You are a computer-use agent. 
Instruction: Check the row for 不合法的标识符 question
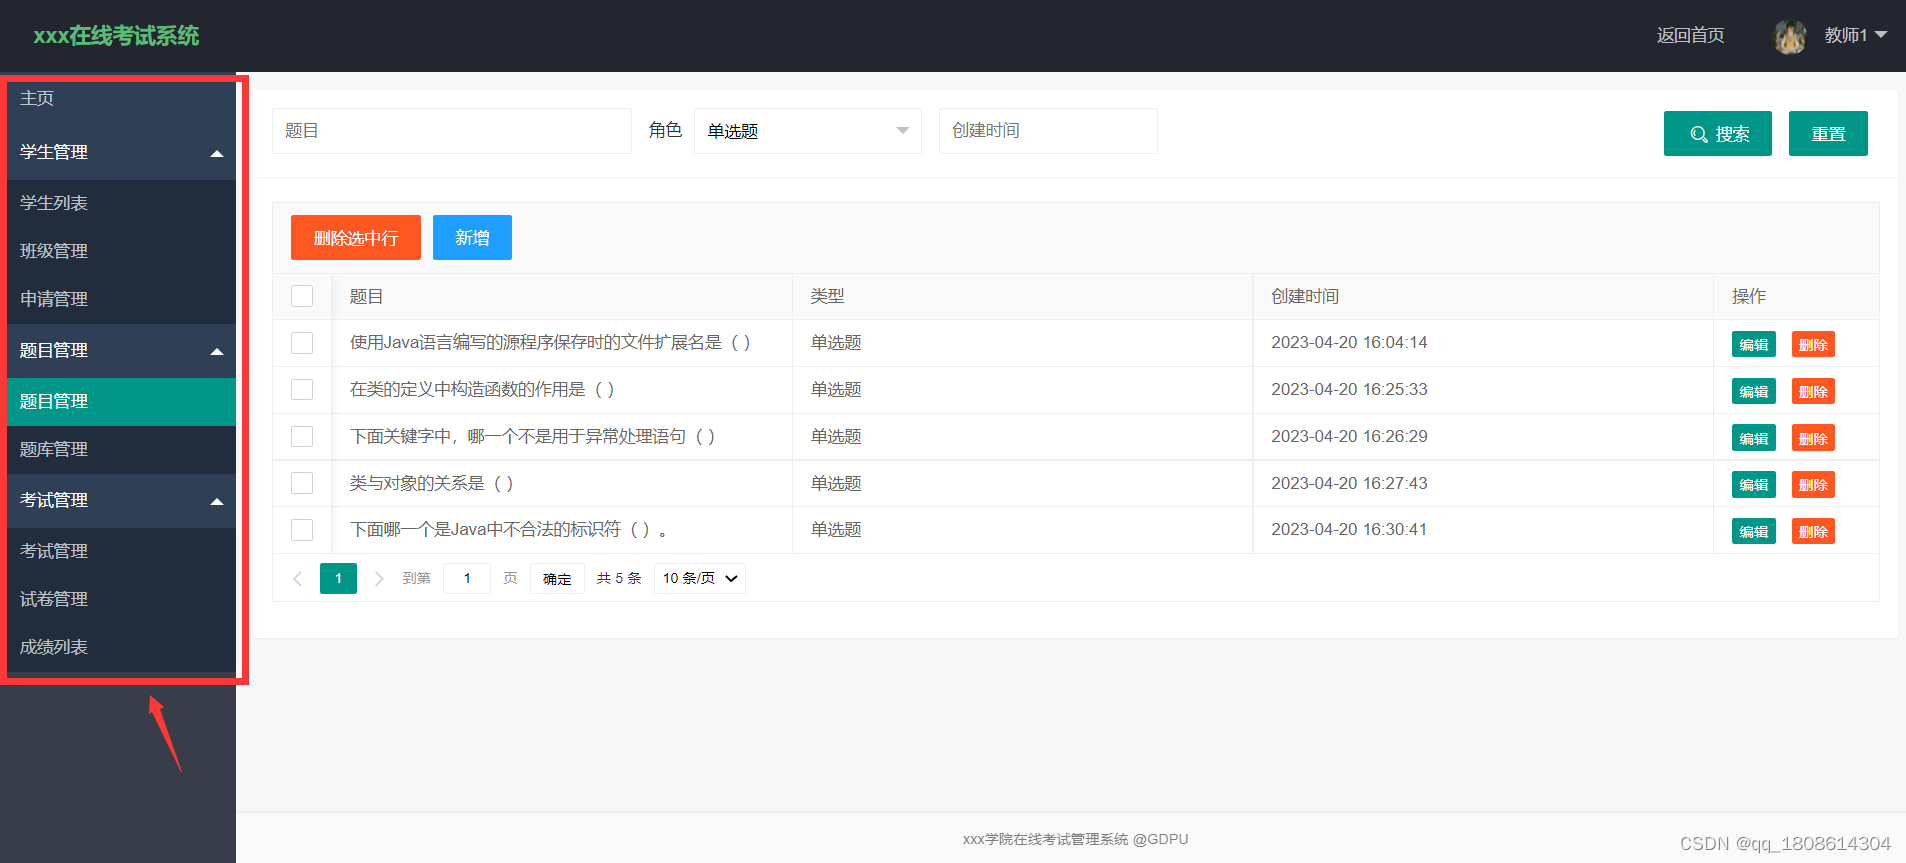[302, 530]
